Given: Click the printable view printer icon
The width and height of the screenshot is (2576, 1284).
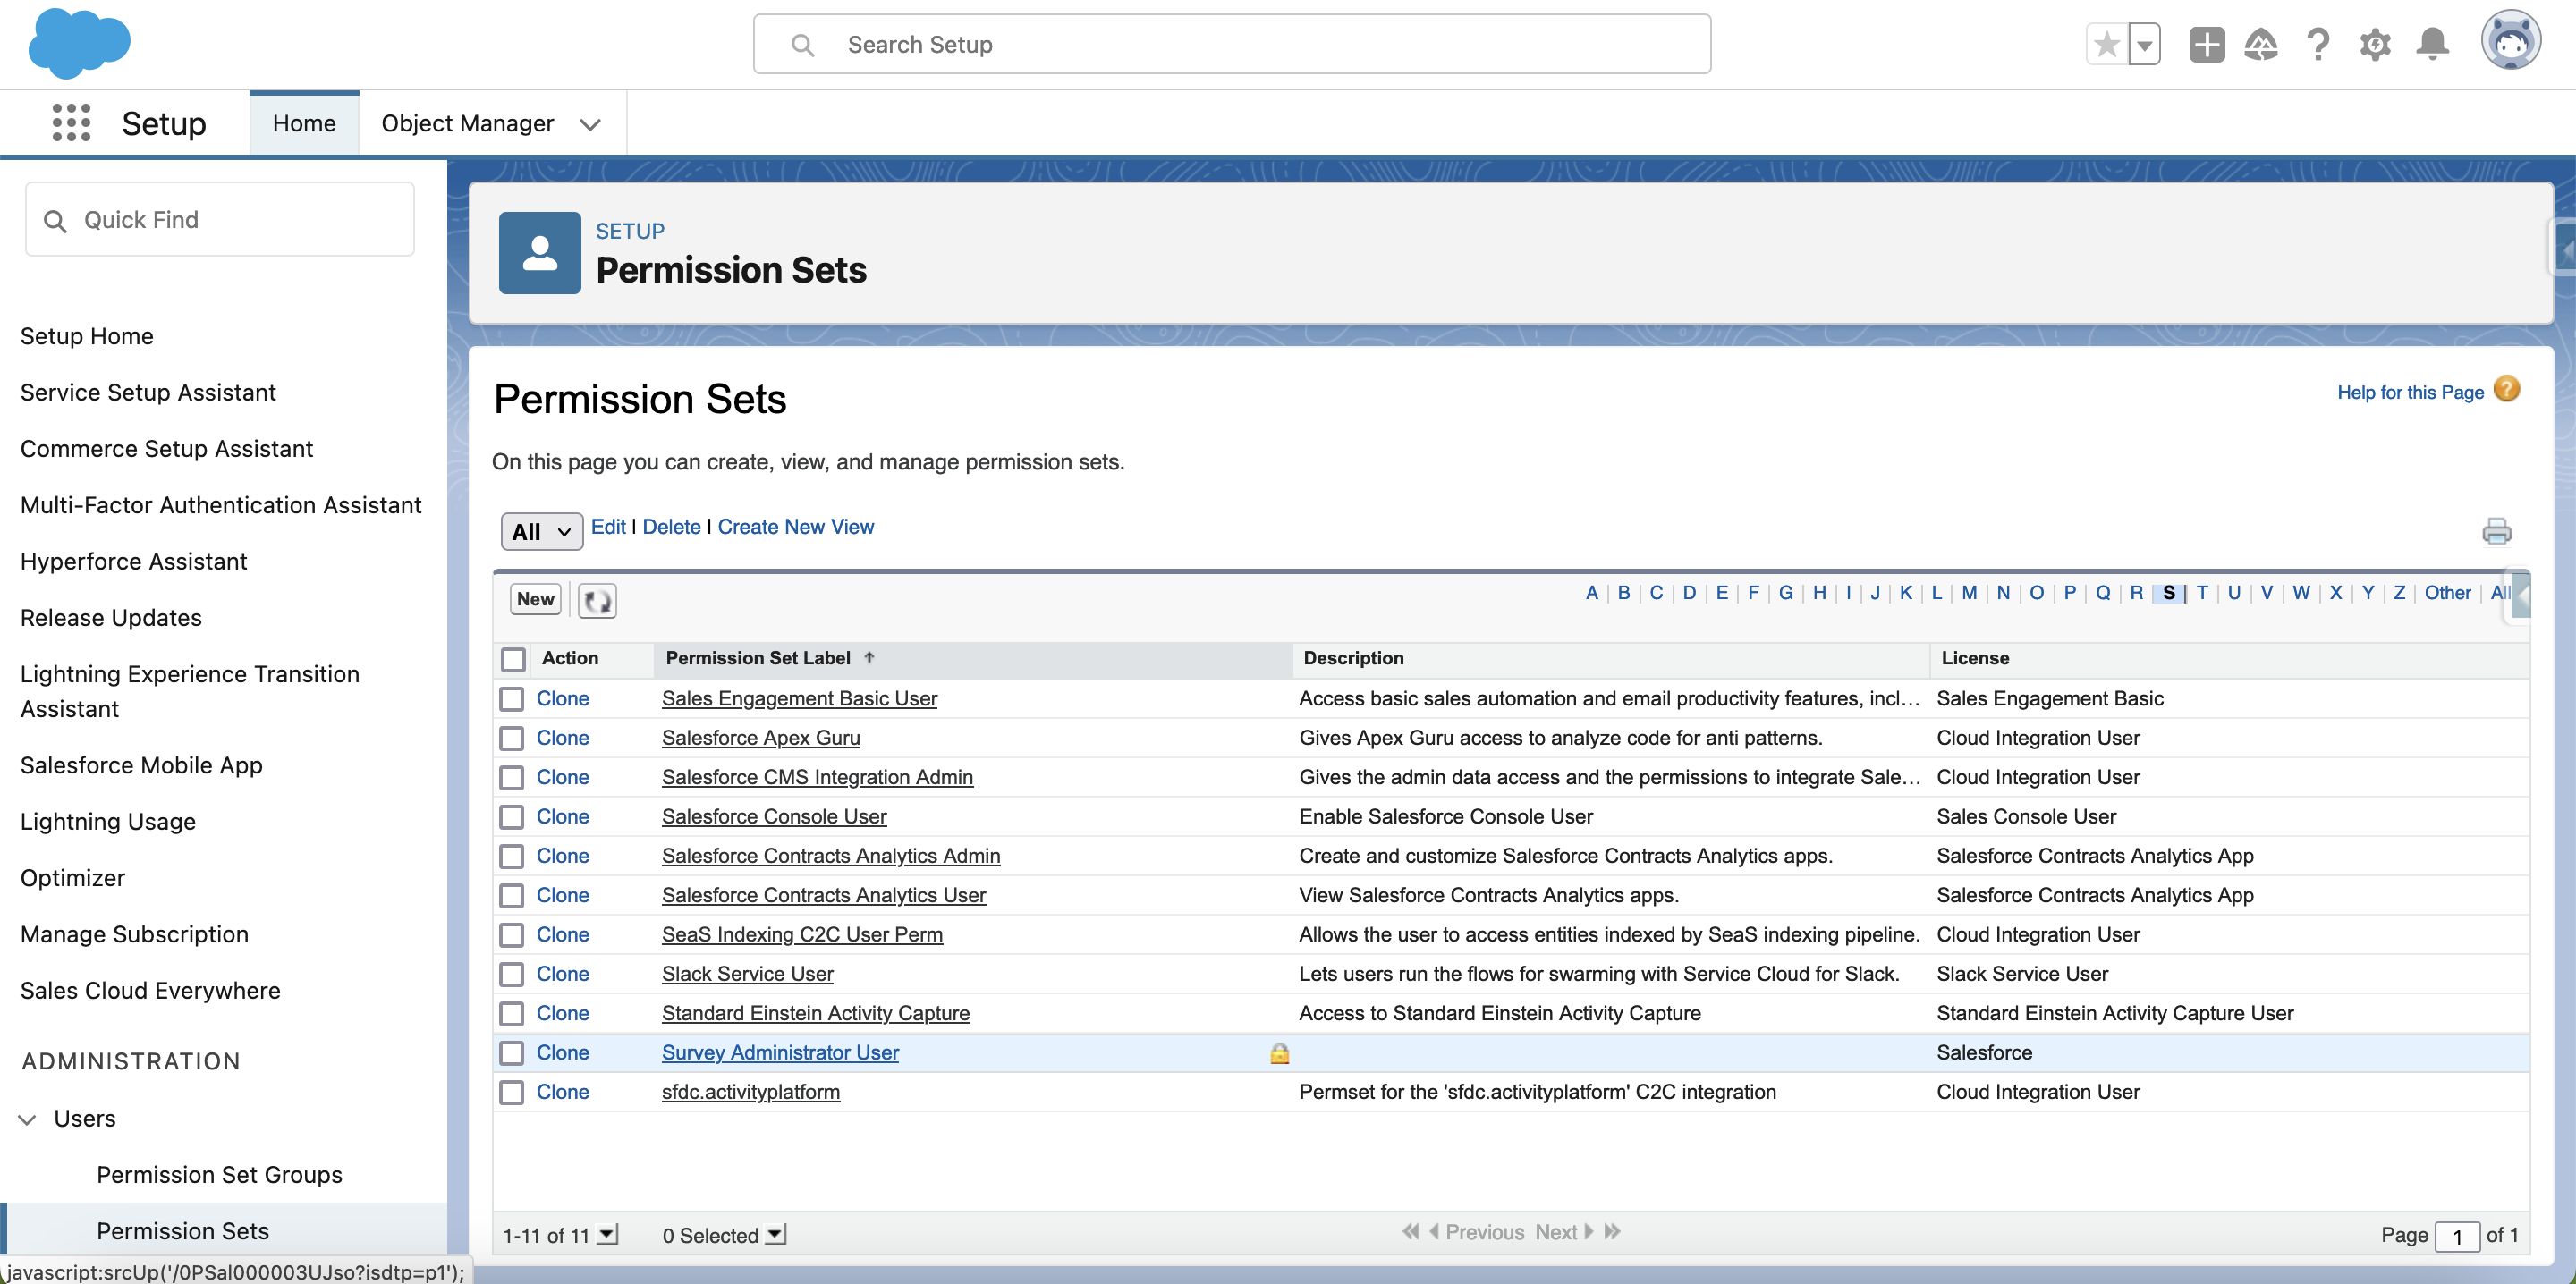Looking at the screenshot, I should (x=2496, y=531).
